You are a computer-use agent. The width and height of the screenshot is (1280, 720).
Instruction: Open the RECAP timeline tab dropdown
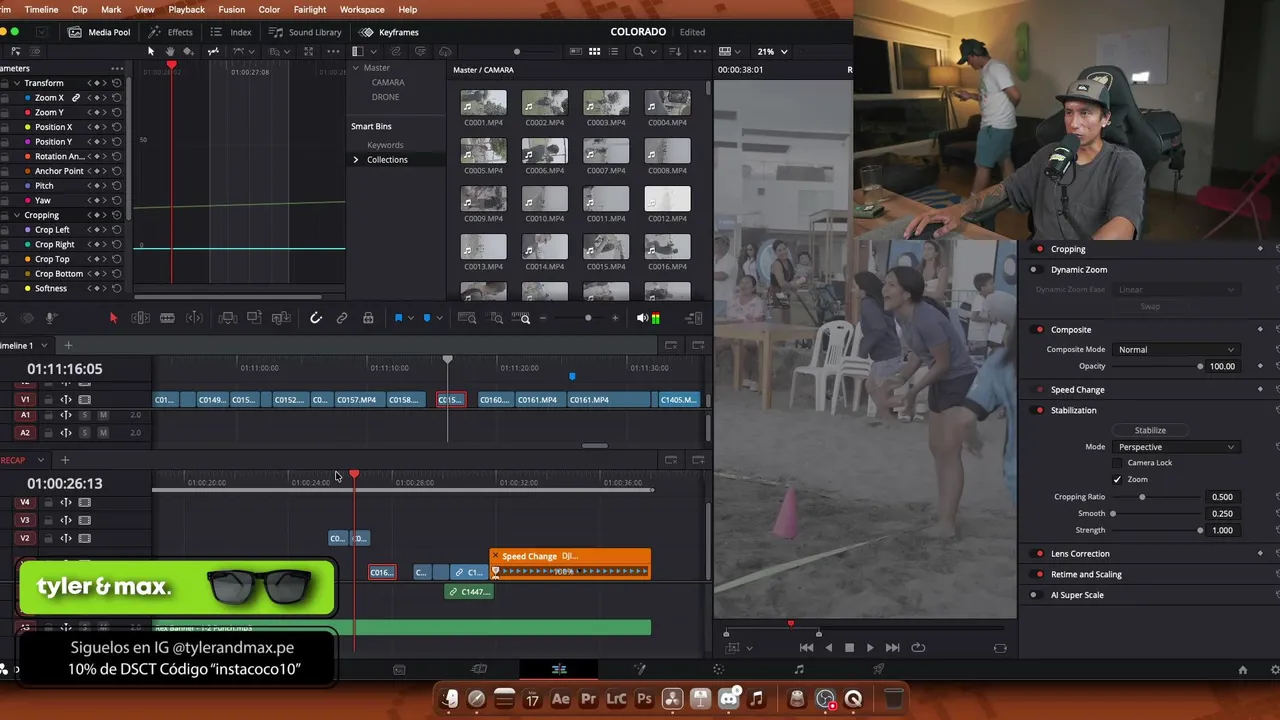[x=40, y=460]
